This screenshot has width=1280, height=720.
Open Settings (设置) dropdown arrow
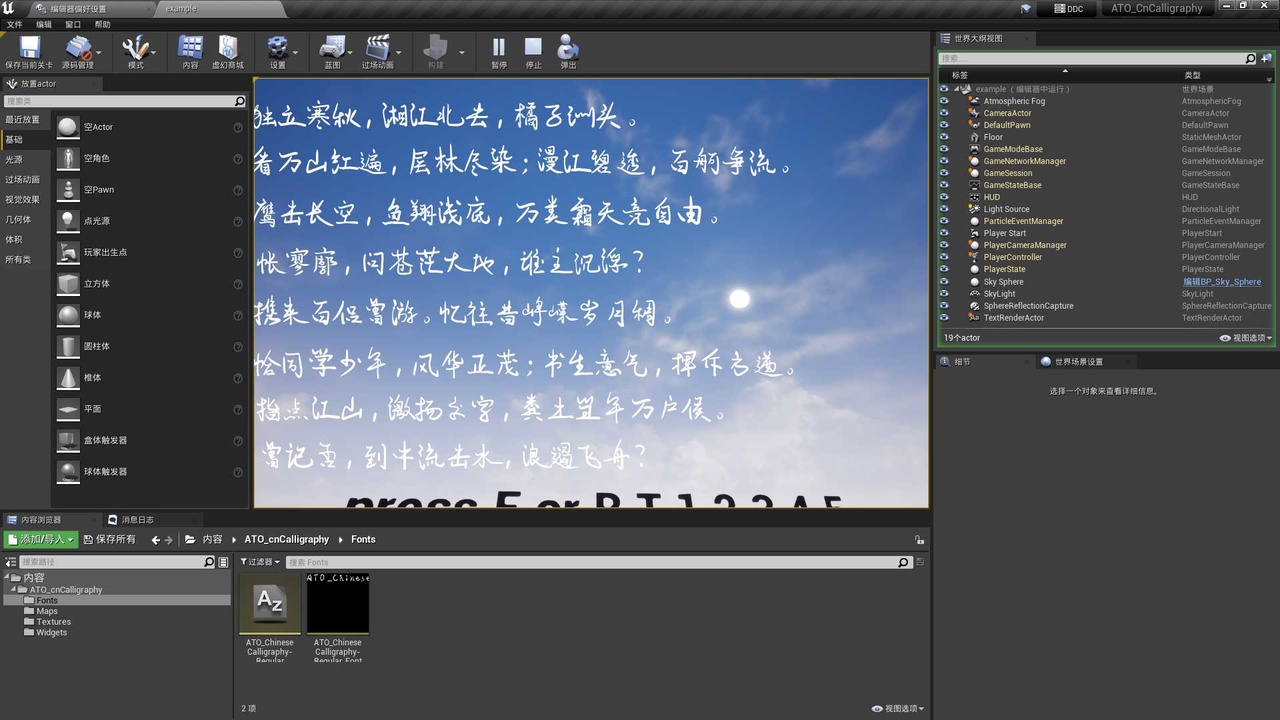click(x=296, y=52)
